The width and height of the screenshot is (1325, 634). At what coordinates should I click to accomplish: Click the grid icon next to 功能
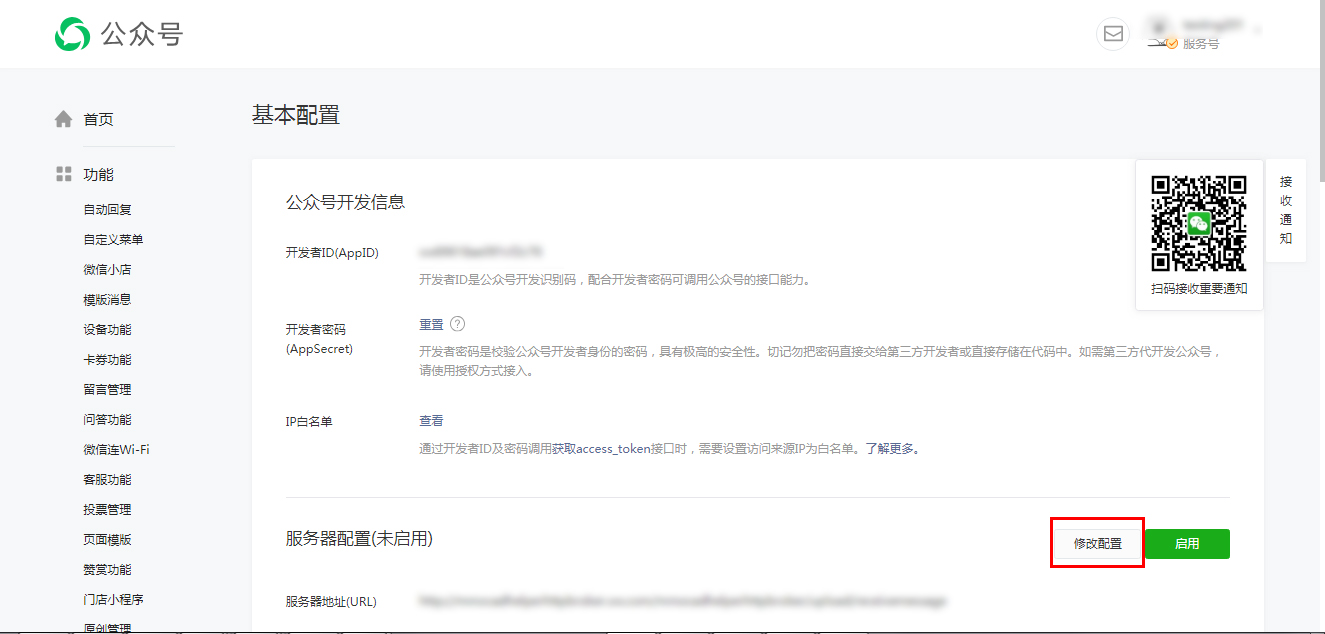62,173
